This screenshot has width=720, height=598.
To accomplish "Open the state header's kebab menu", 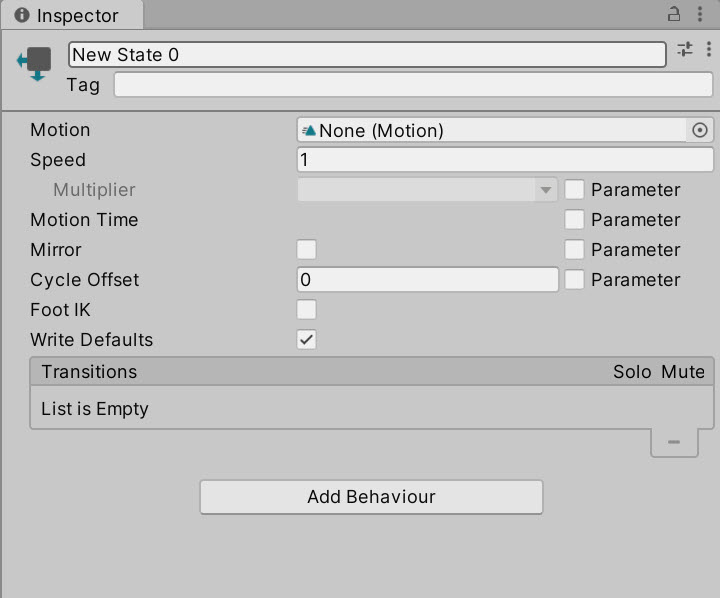I will [x=709, y=49].
